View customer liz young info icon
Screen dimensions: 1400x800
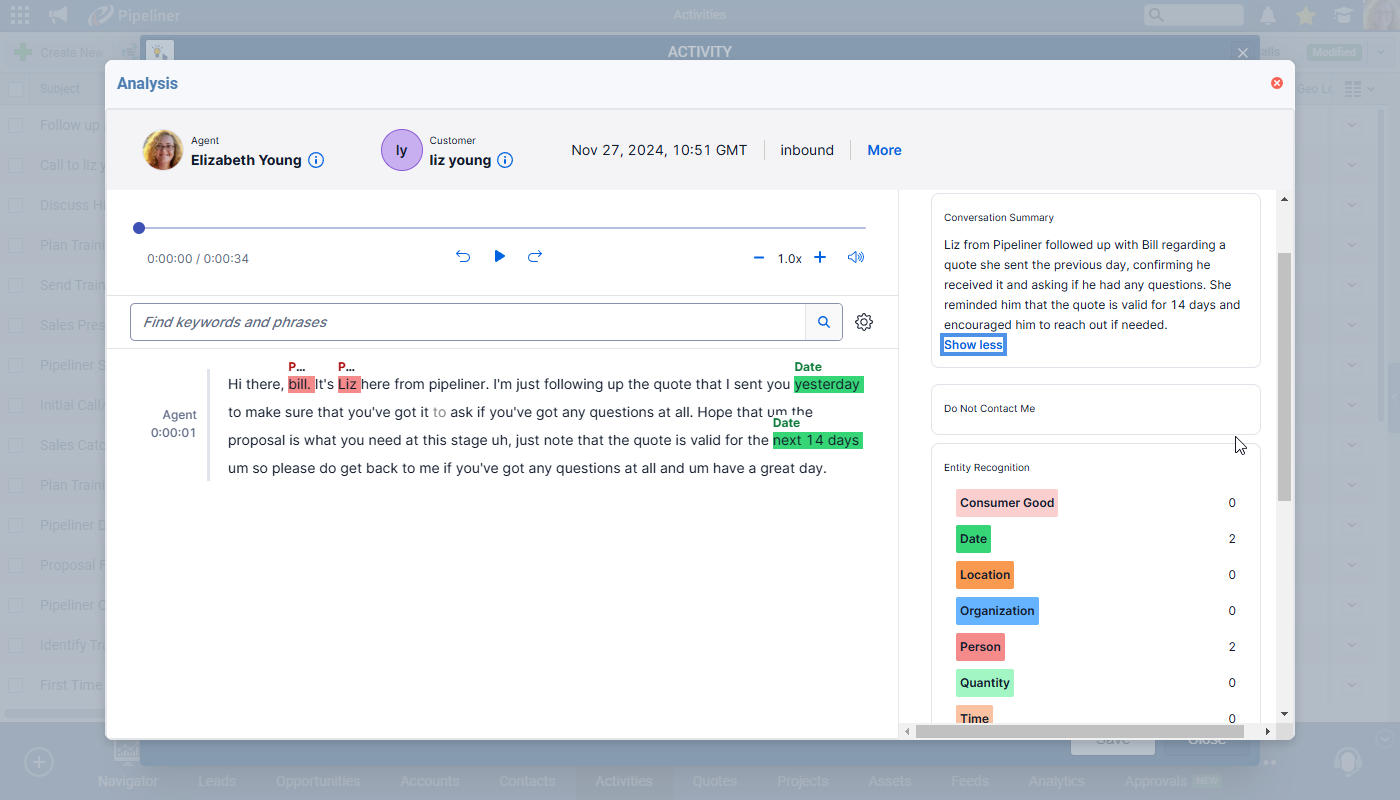(505, 160)
